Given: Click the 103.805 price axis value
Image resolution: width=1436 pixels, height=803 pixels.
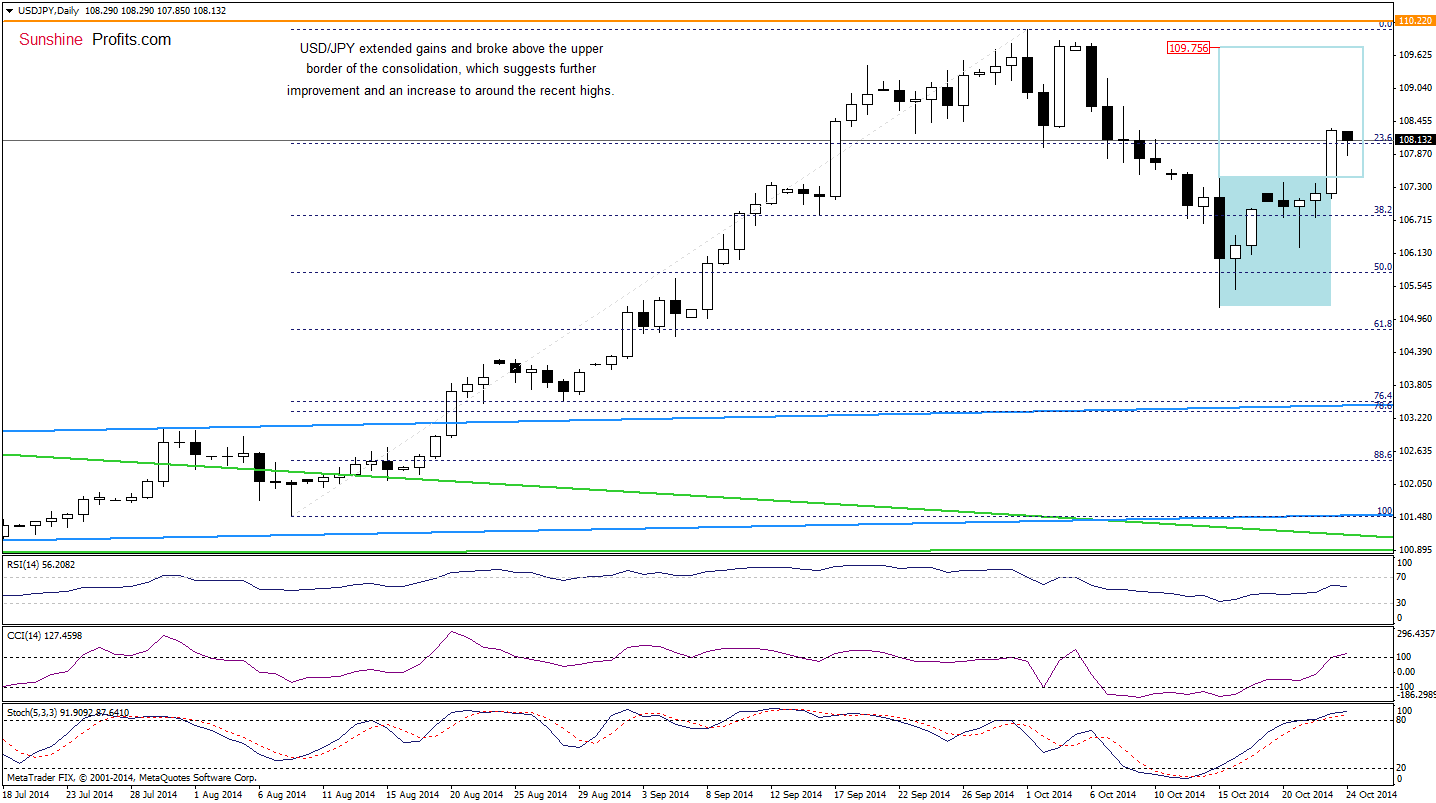Looking at the screenshot, I should [x=1415, y=385].
